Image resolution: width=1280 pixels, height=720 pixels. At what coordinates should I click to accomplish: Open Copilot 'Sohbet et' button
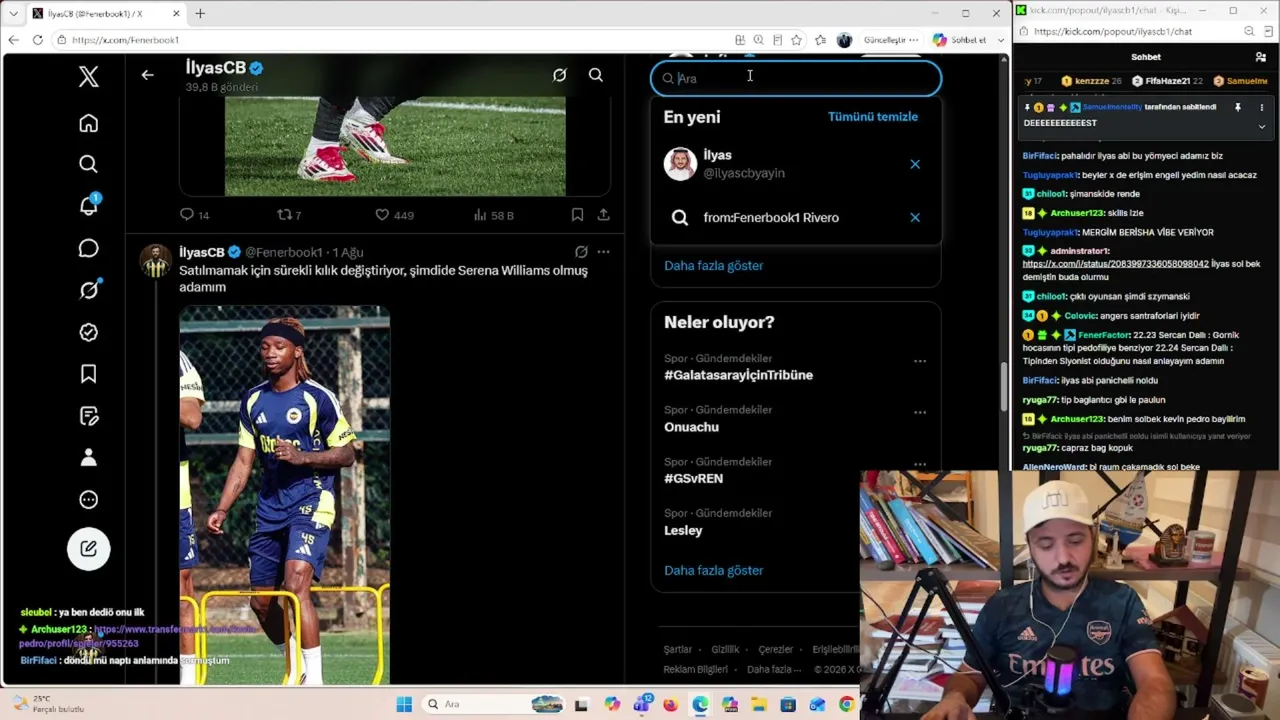coord(959,40)
